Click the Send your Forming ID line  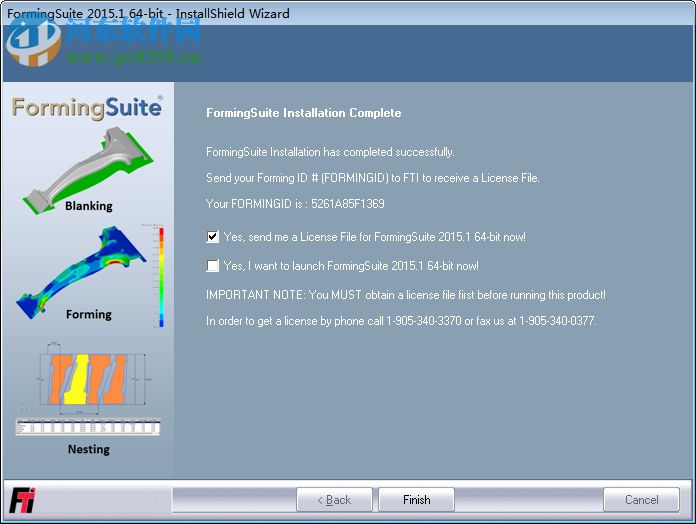point(373,178)
